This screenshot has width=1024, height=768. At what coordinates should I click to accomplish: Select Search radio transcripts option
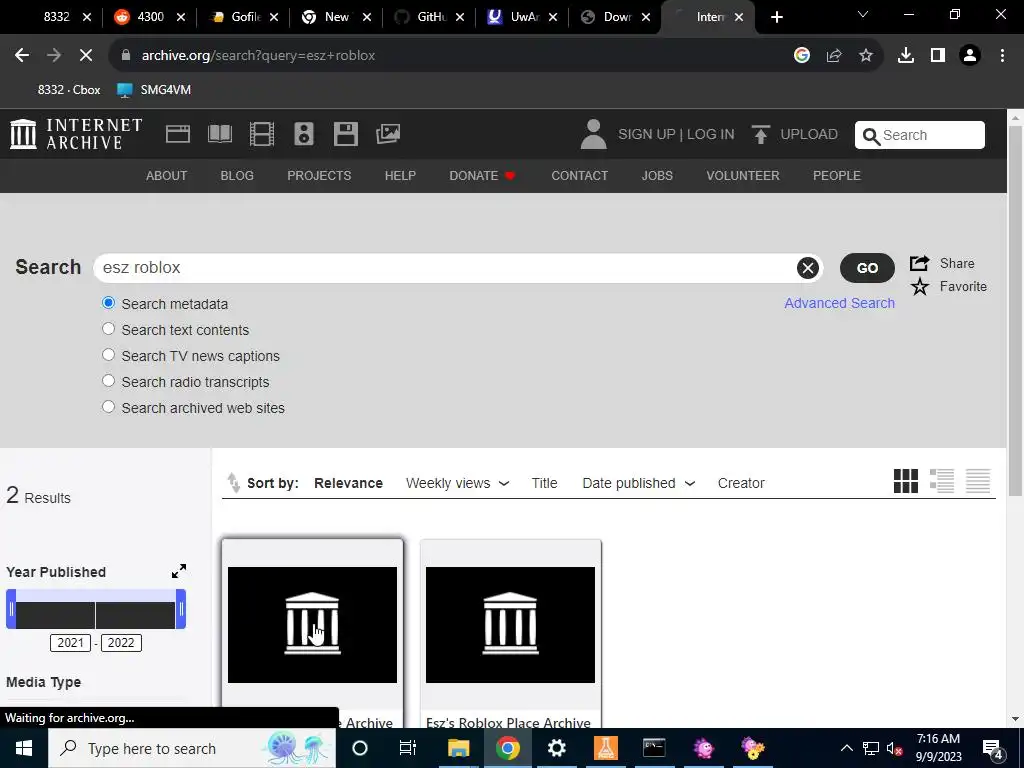(108, 381)
